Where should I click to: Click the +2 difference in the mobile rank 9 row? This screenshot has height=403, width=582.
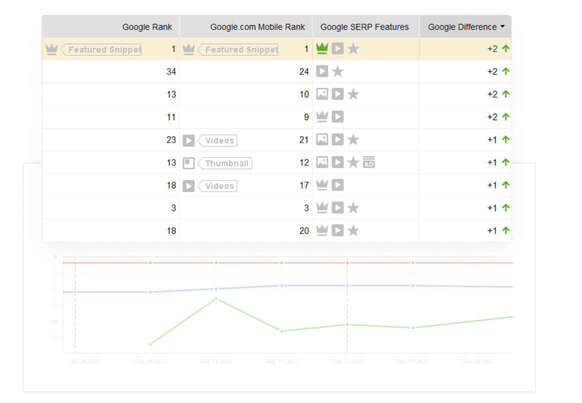(493, 117)
